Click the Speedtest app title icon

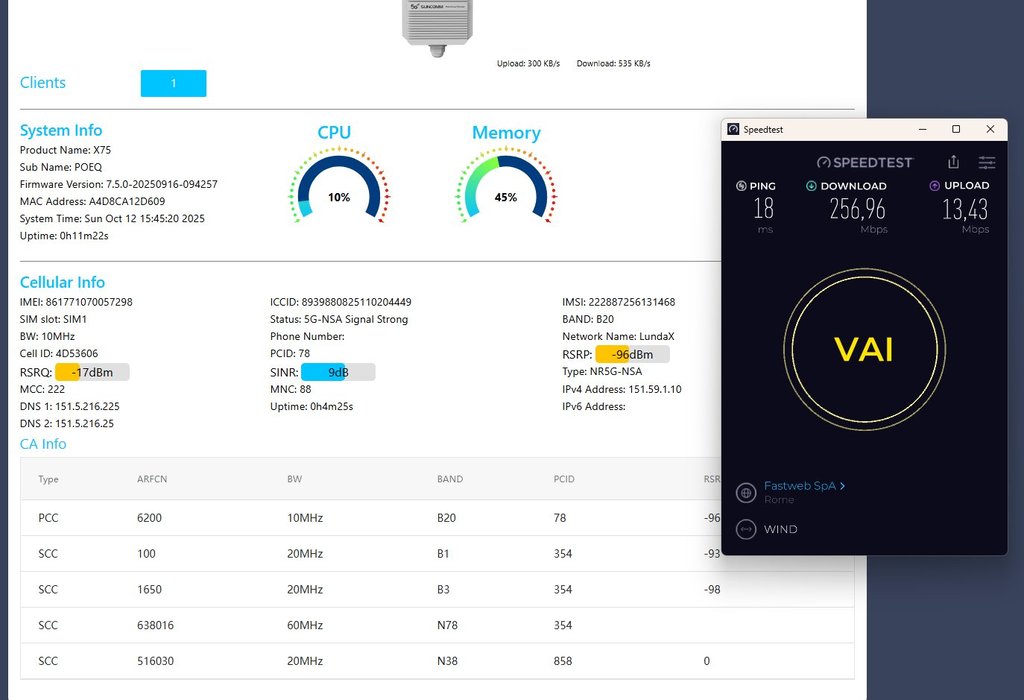[733, 129]
